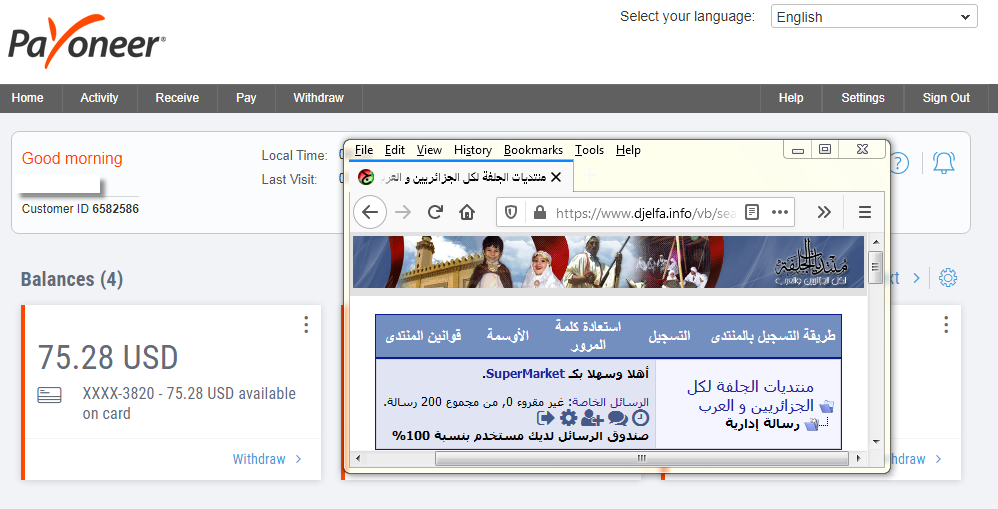The height and width of the screenshot is (509, 998).
Task: Open the Help menu in Firefox
Action: [x=628, y=150]
